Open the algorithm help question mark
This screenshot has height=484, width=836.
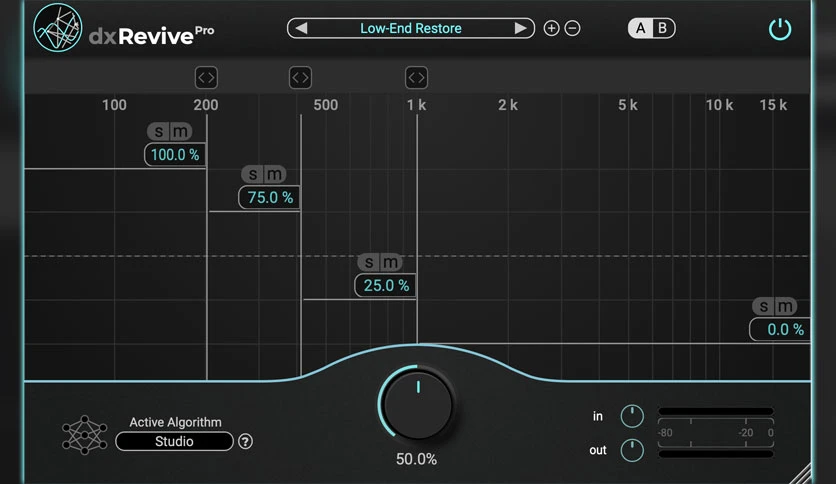(245, 441)
